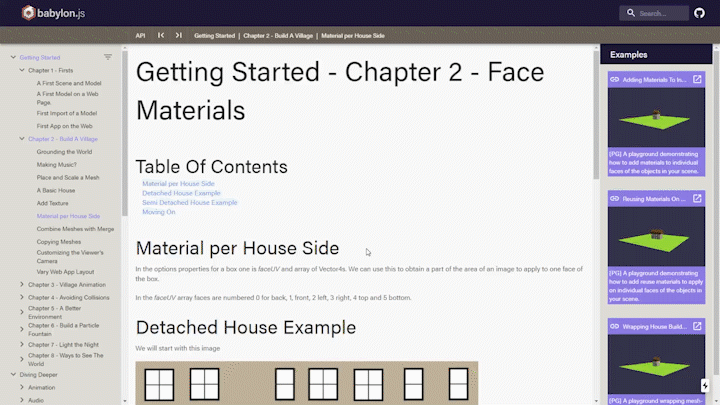
Task: Expand Chapter 7 - Light the Night
Action: [x=22, y=344]
